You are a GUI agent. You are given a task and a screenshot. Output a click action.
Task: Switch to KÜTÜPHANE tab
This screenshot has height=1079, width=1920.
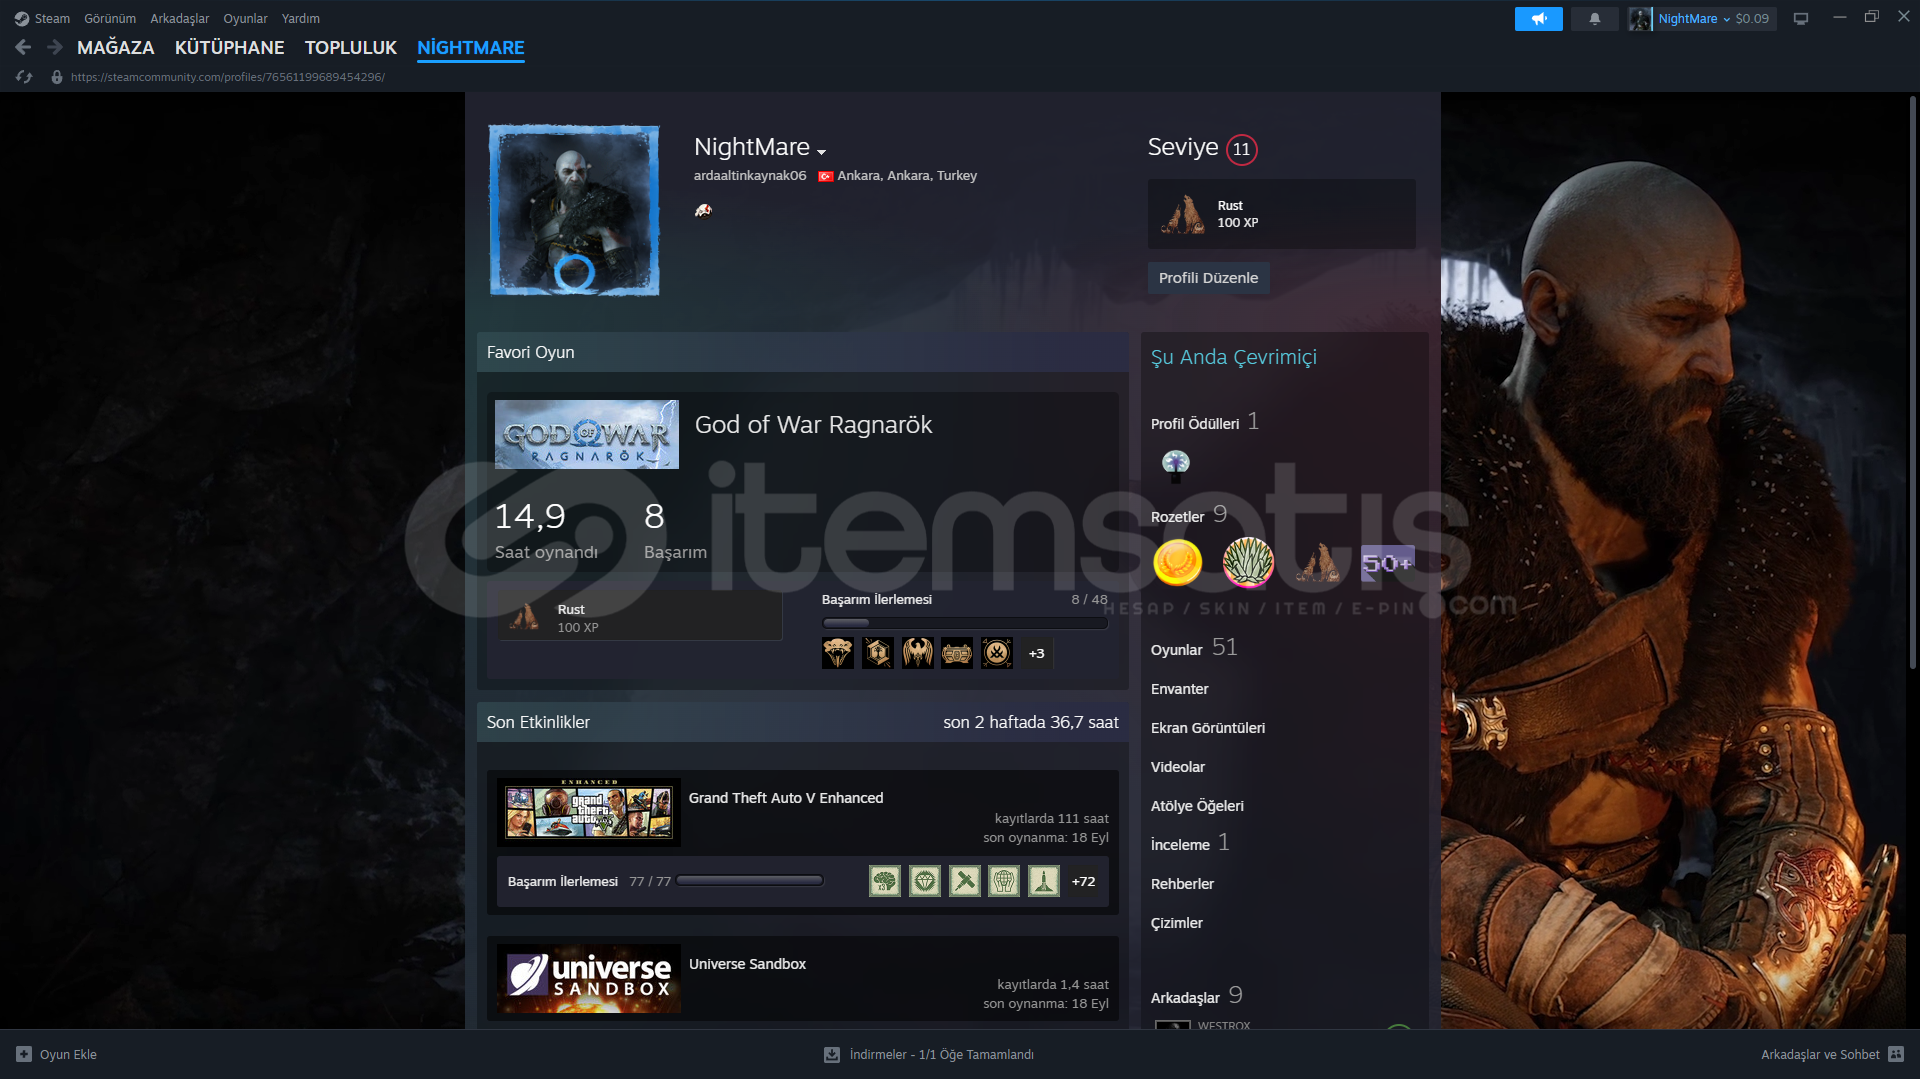point(230,47)
